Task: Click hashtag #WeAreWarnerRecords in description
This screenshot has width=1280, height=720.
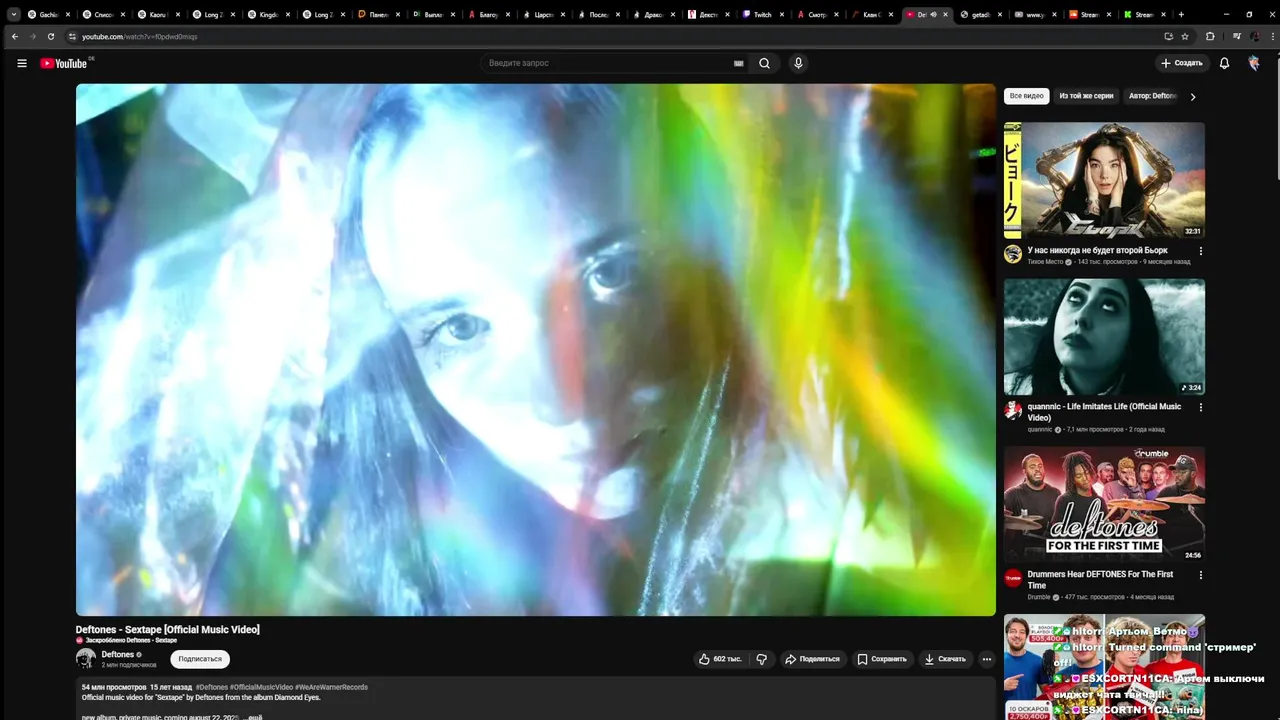Action: coord(331,687)
